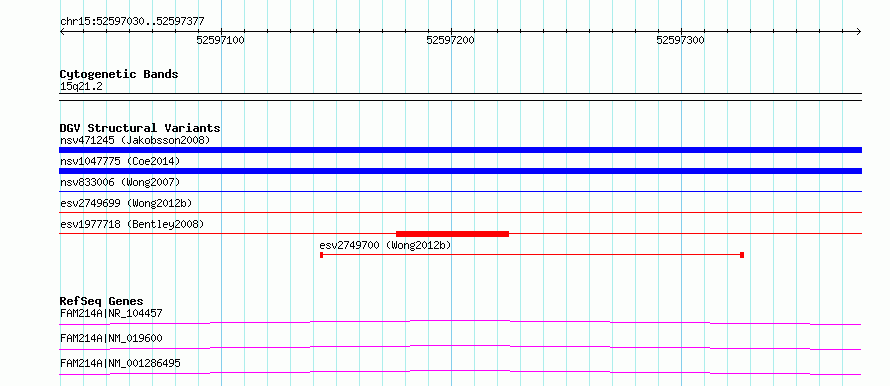Viewport: 890px width, 386px height.
Task: Open variant nsv471245 (Jakobsson2008) label
Action: click(x=135, y=140)
